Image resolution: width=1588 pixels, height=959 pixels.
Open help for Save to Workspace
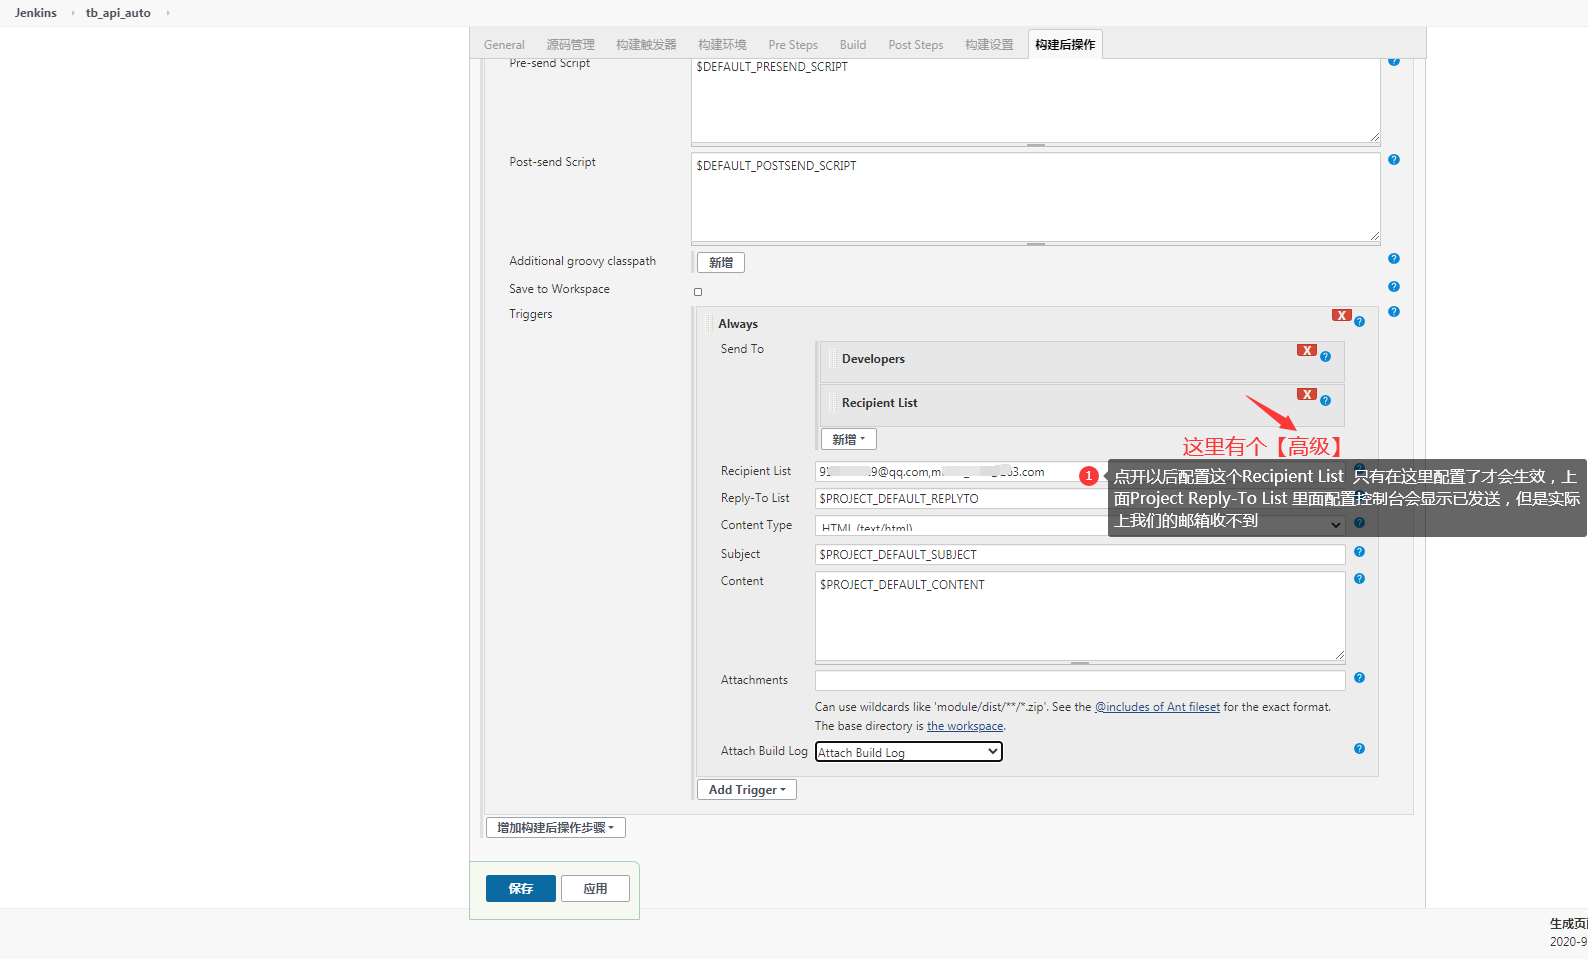(x=1393, y=287)
